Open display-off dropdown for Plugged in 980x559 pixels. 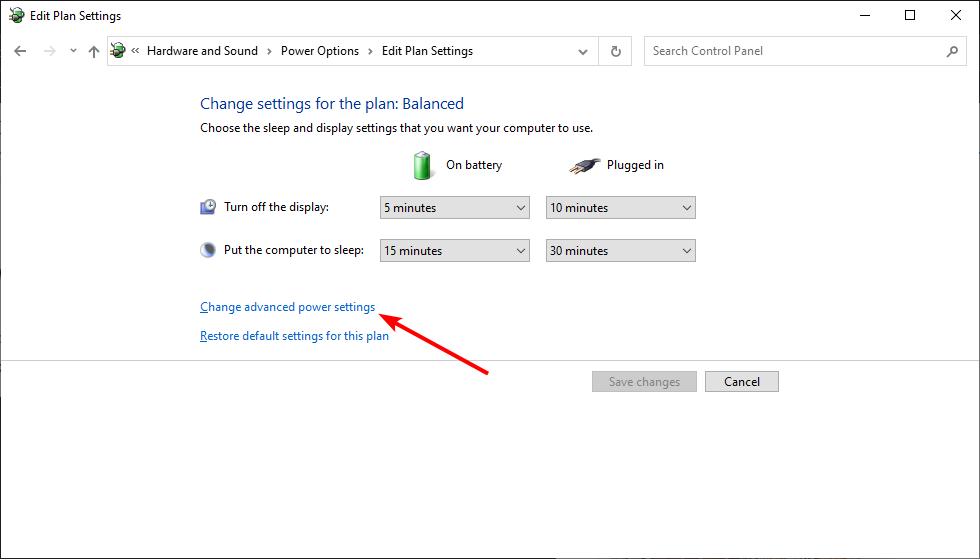coord(621,208)
